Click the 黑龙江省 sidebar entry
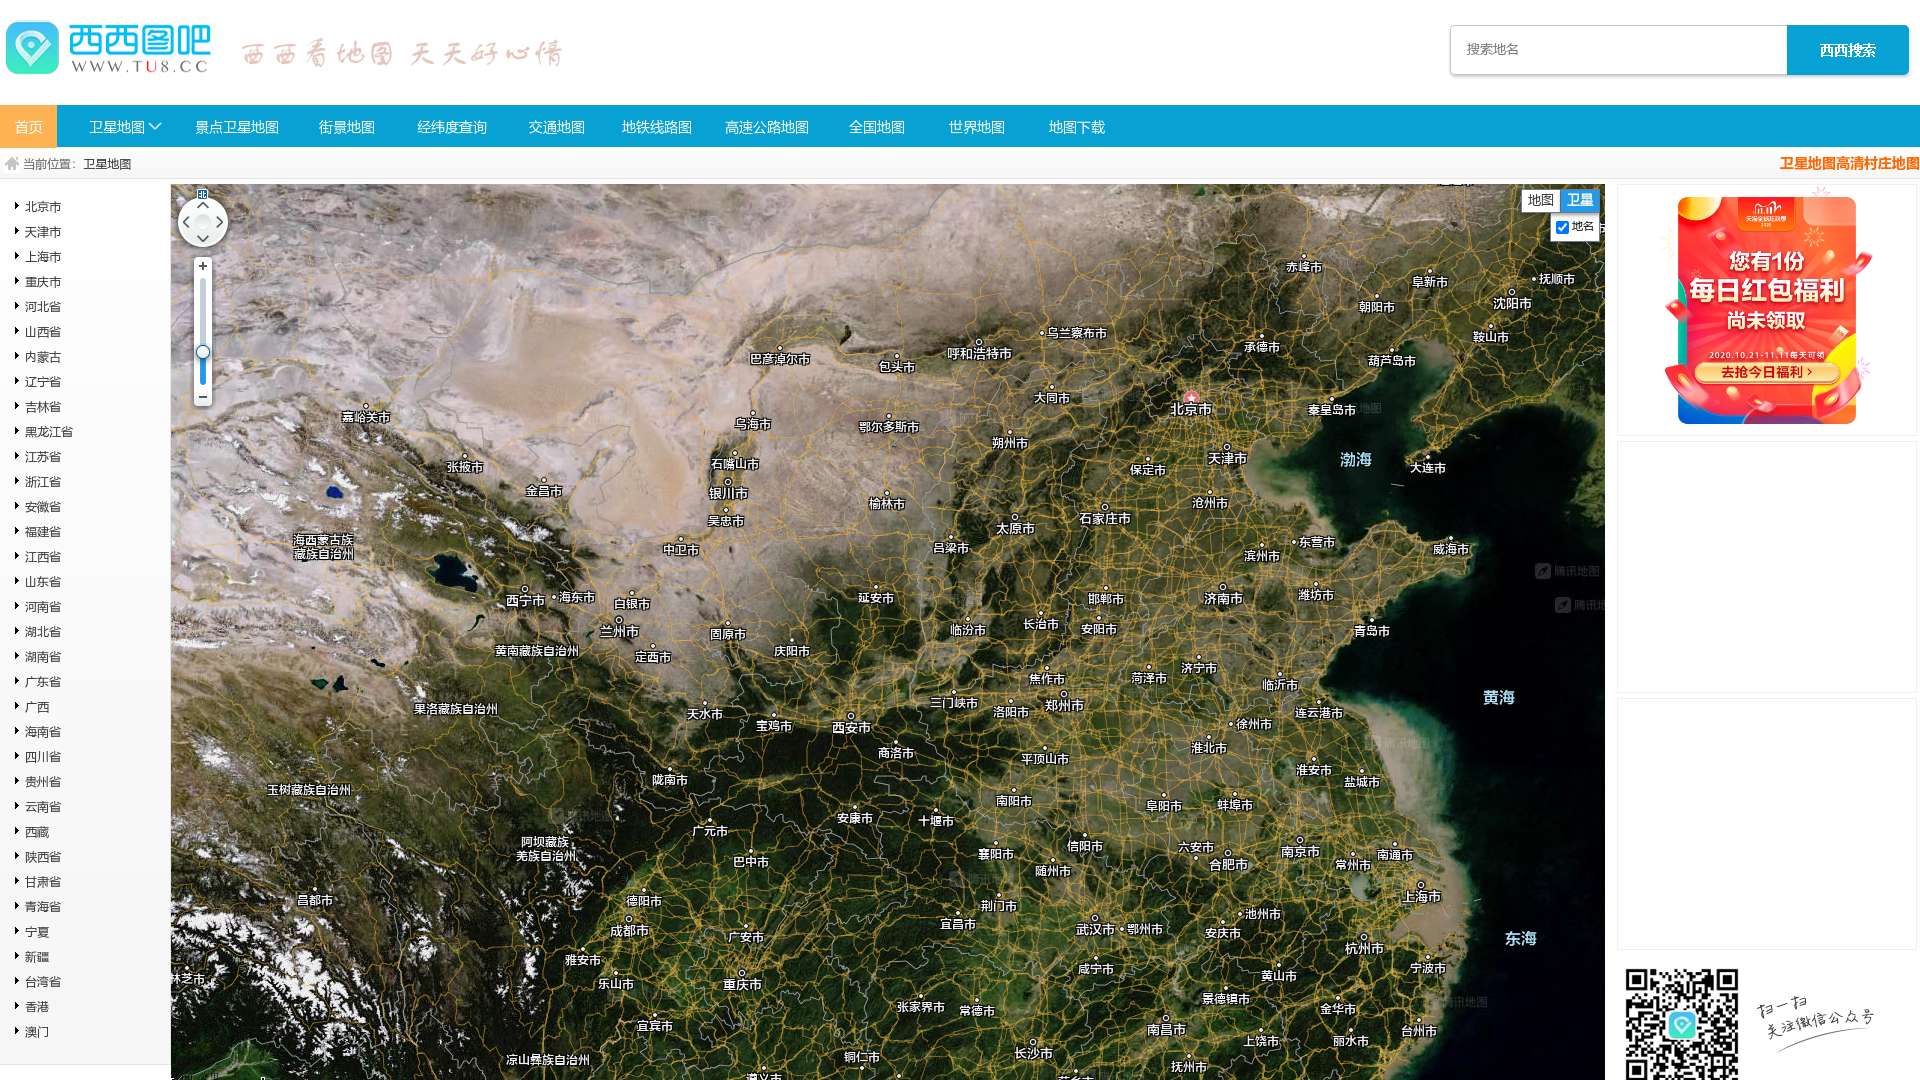1920x1080 pixels. [49, 432]
